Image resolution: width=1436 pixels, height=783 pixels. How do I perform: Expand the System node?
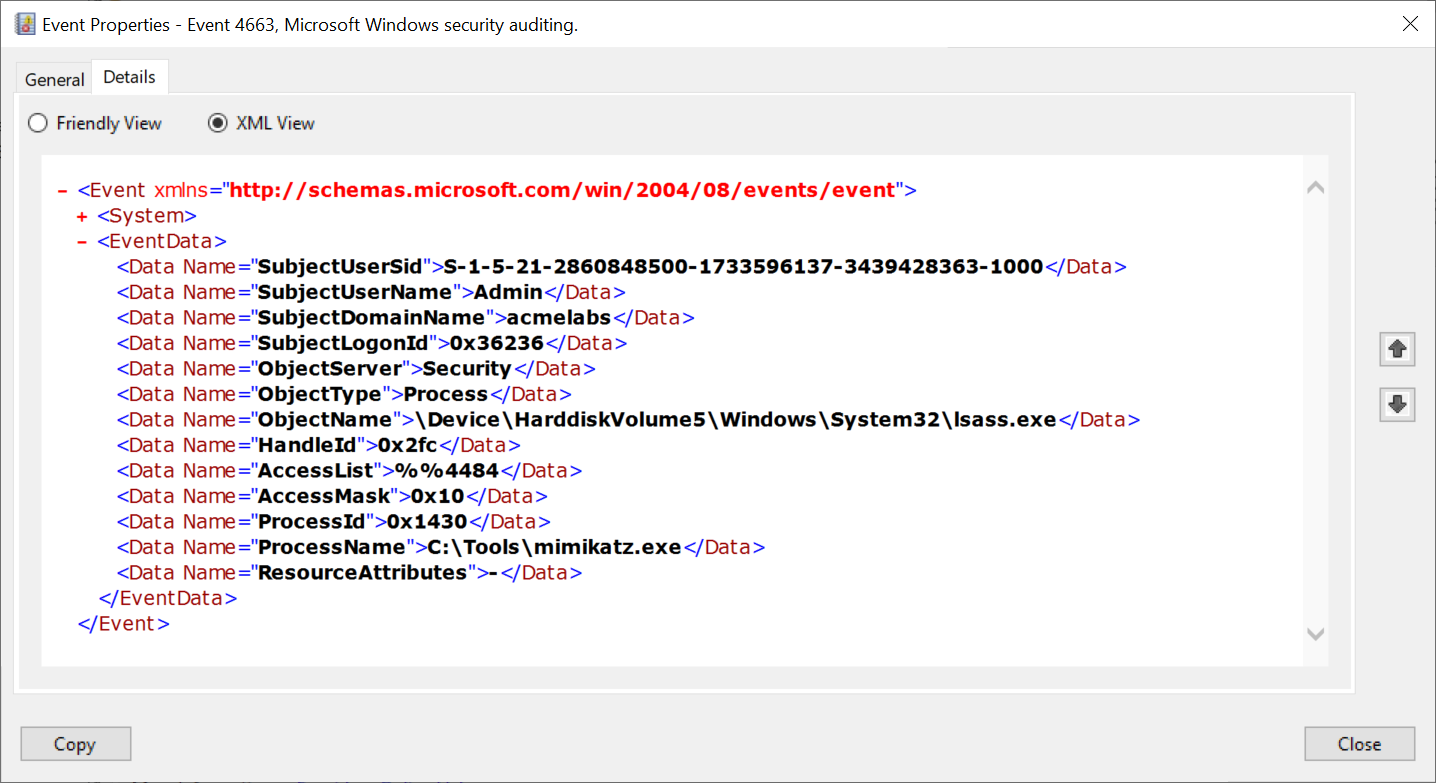coord(82,216)
